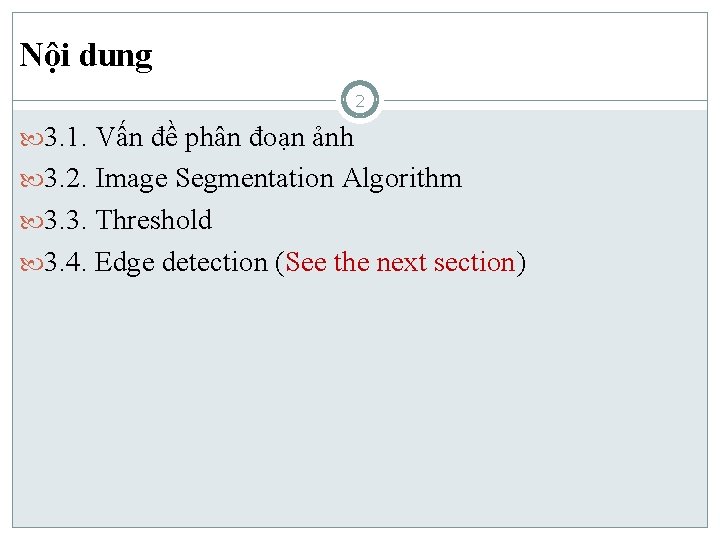The height and width of the screenshot is (540, 720).
Task: Click the slide number 2 circle badge
Action: tap(360, 101)
